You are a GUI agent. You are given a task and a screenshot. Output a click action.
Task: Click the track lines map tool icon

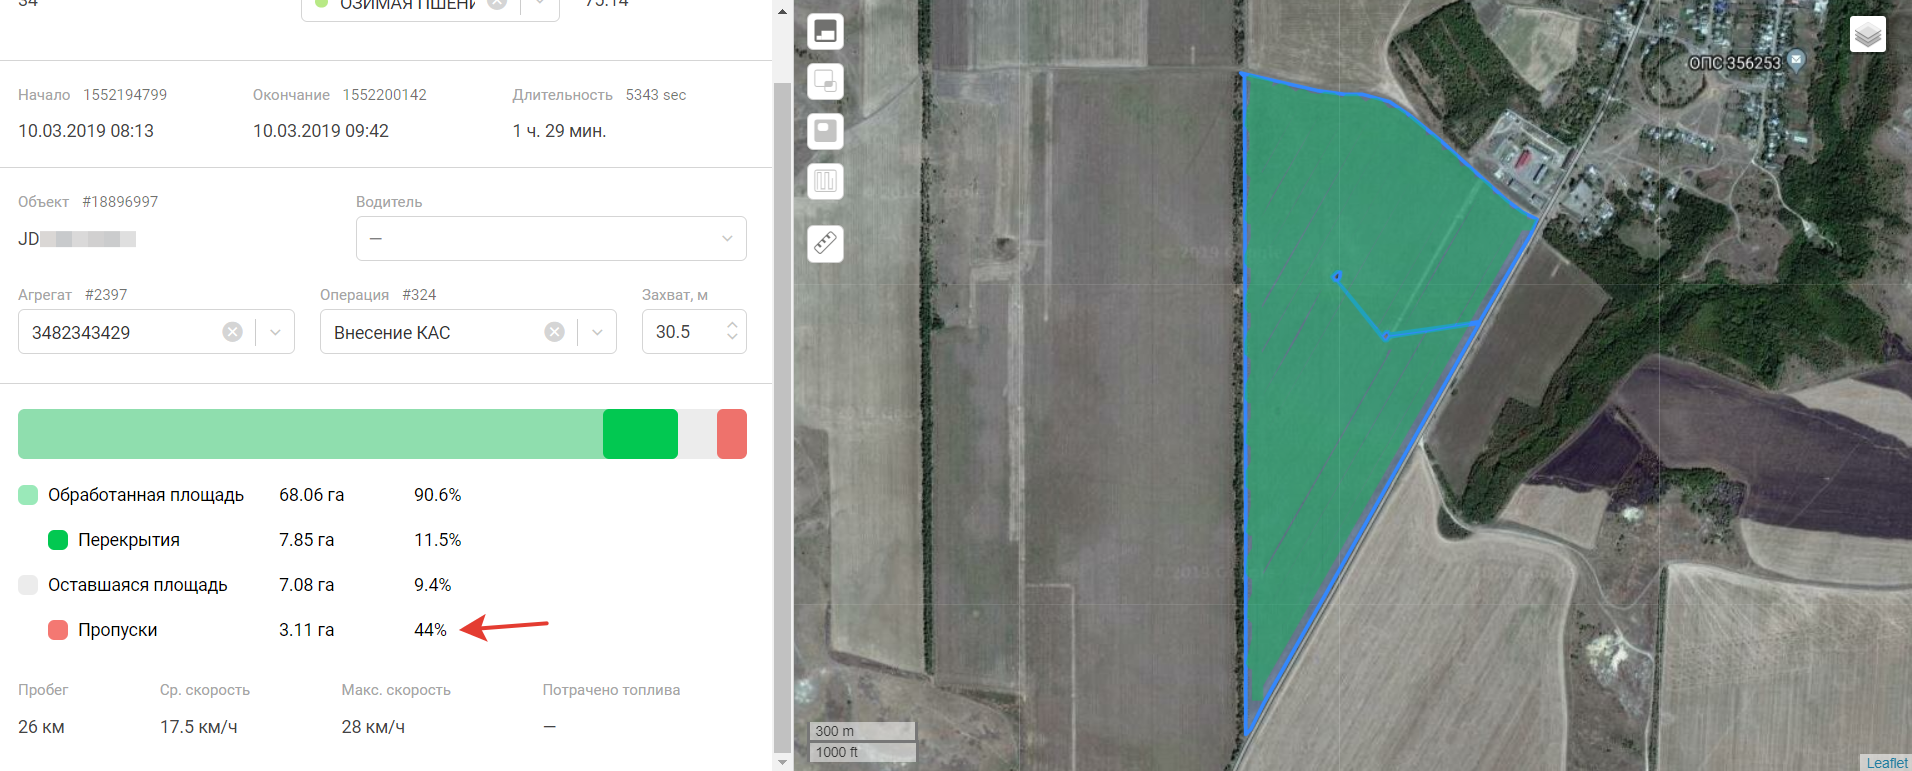[x=825, y=181]
